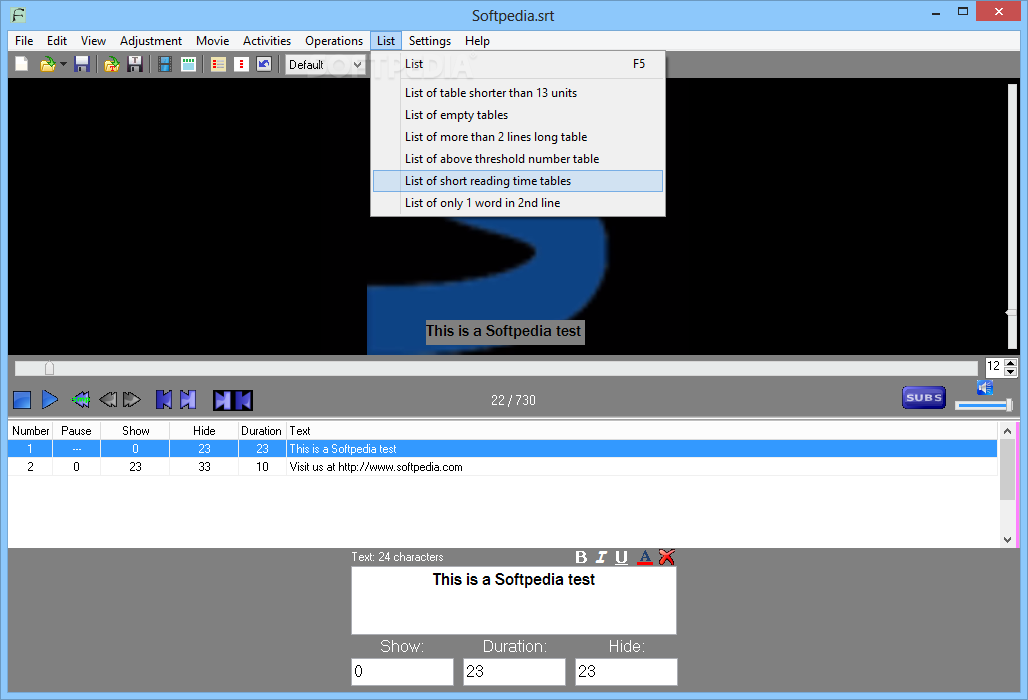Open the Edit menu
The width and height of the screenshot is (1028, 700).
tap(57, 41)
